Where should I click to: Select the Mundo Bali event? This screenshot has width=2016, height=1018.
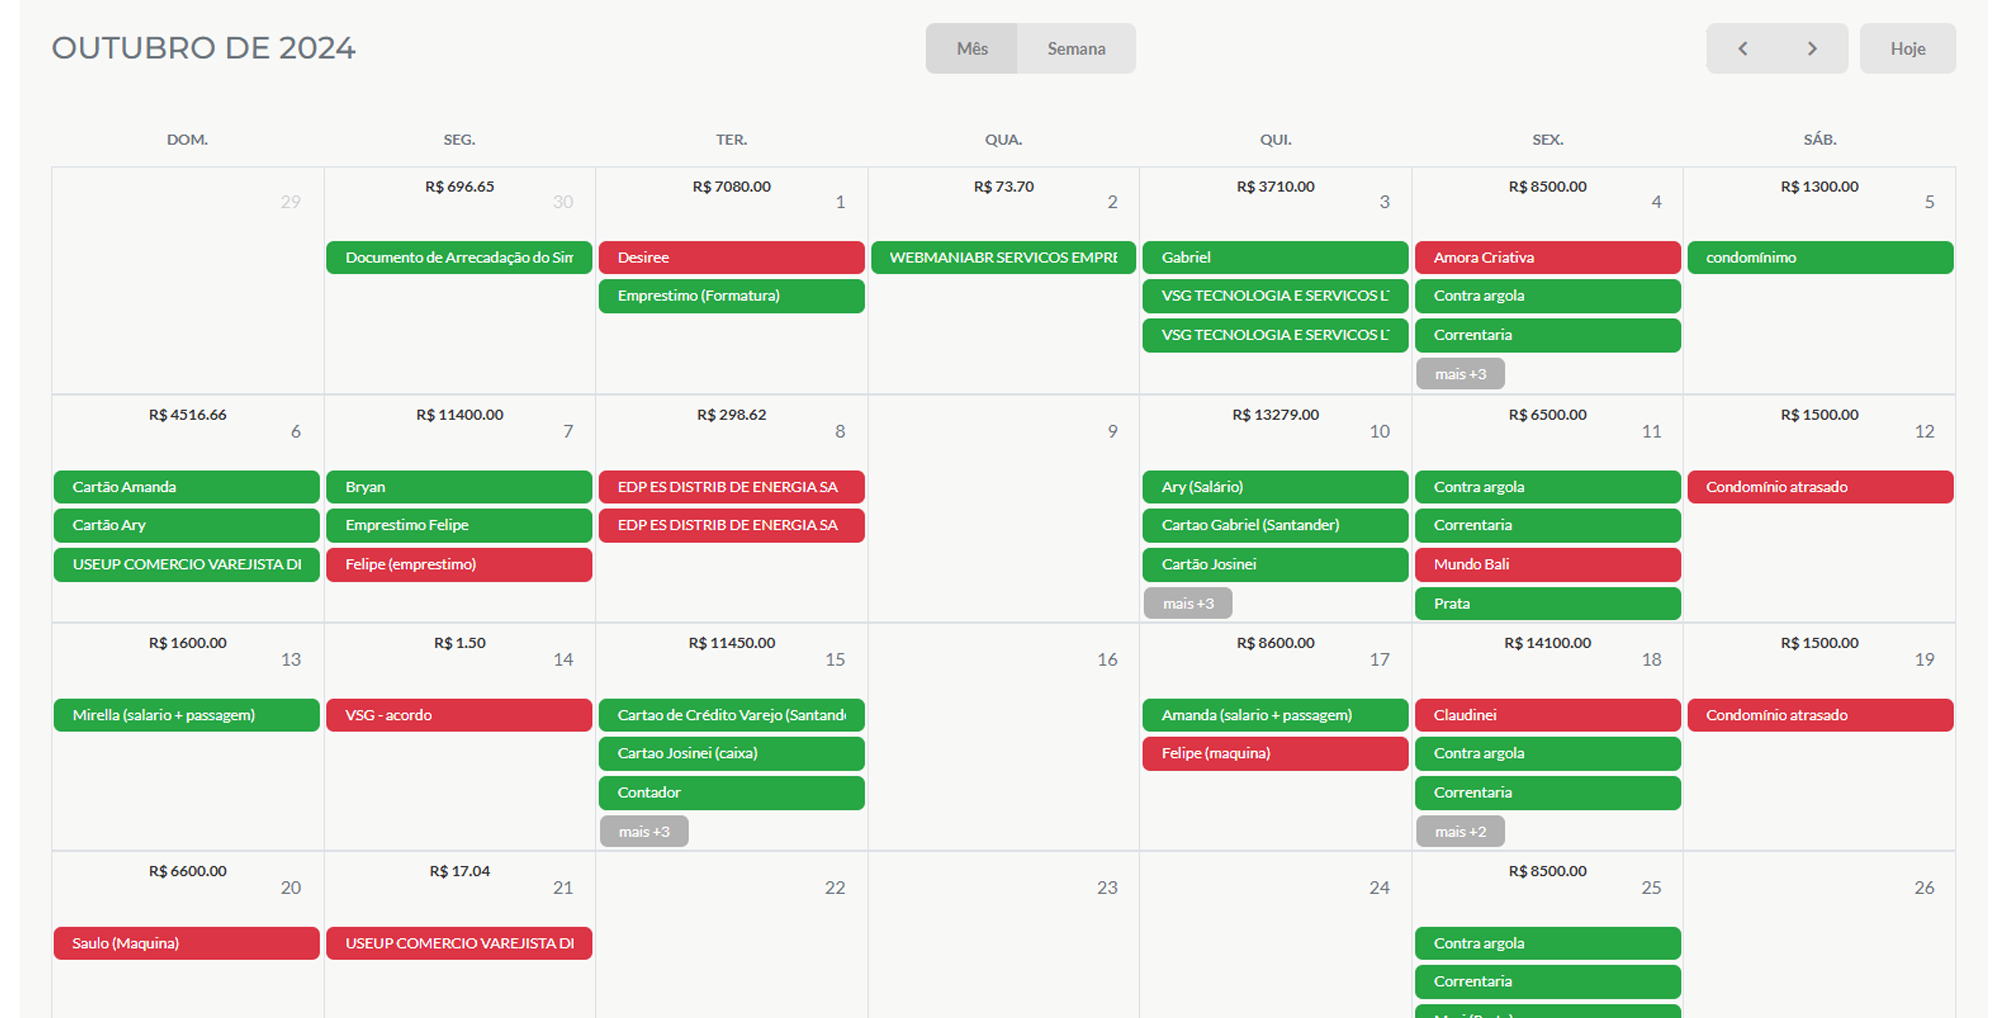[x=1547, y=564]
